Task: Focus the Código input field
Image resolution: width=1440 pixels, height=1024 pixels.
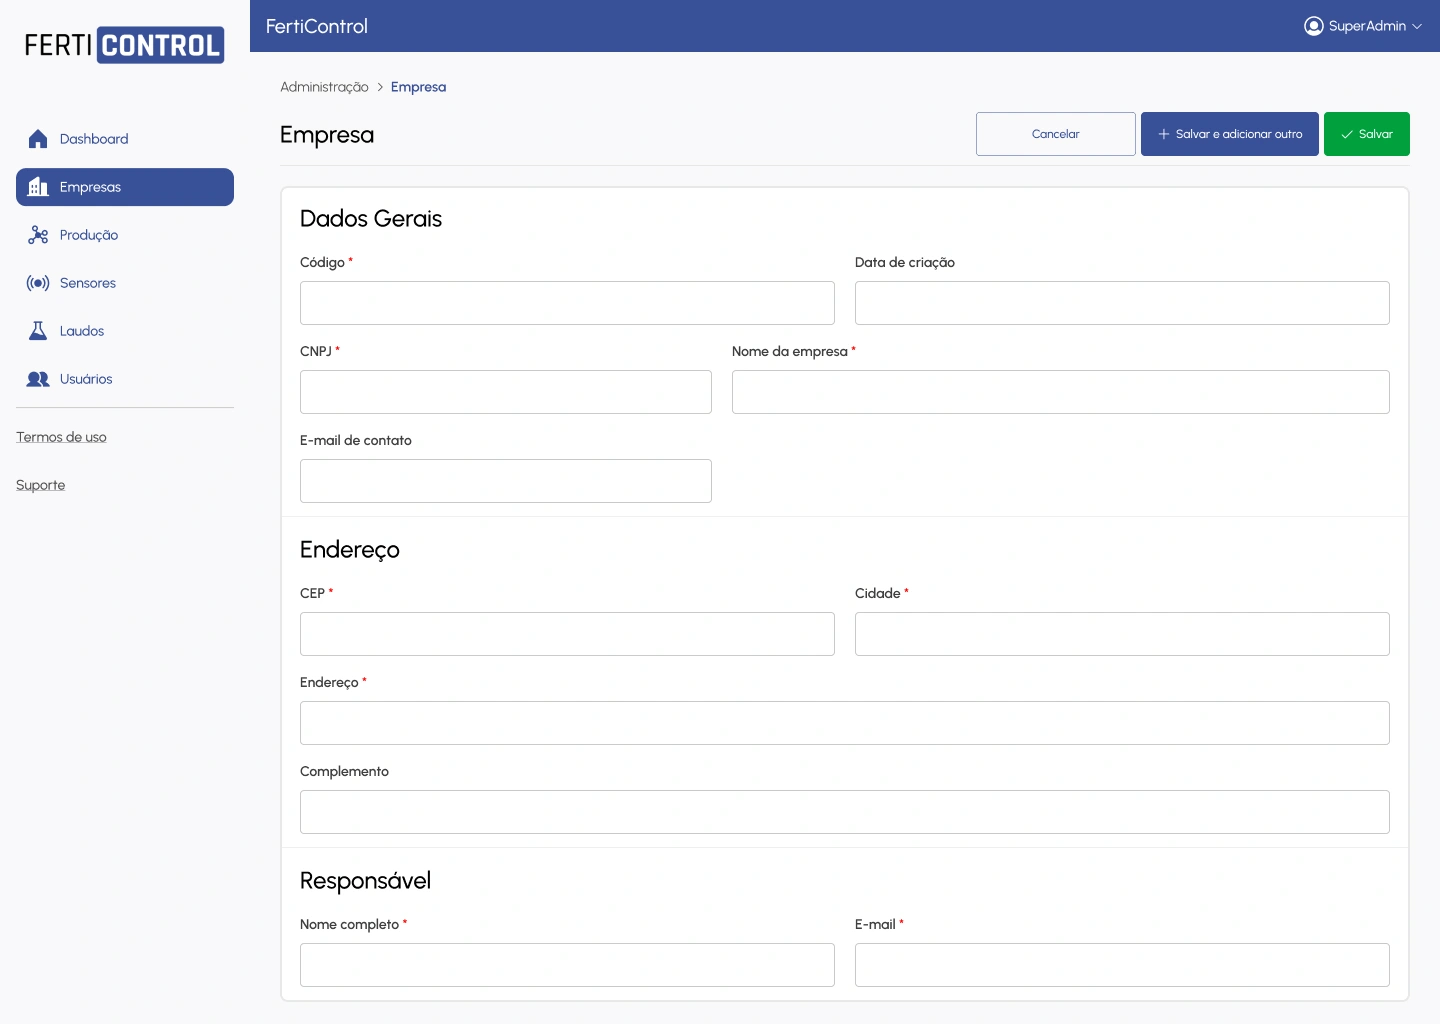Action: coord(567,303)
